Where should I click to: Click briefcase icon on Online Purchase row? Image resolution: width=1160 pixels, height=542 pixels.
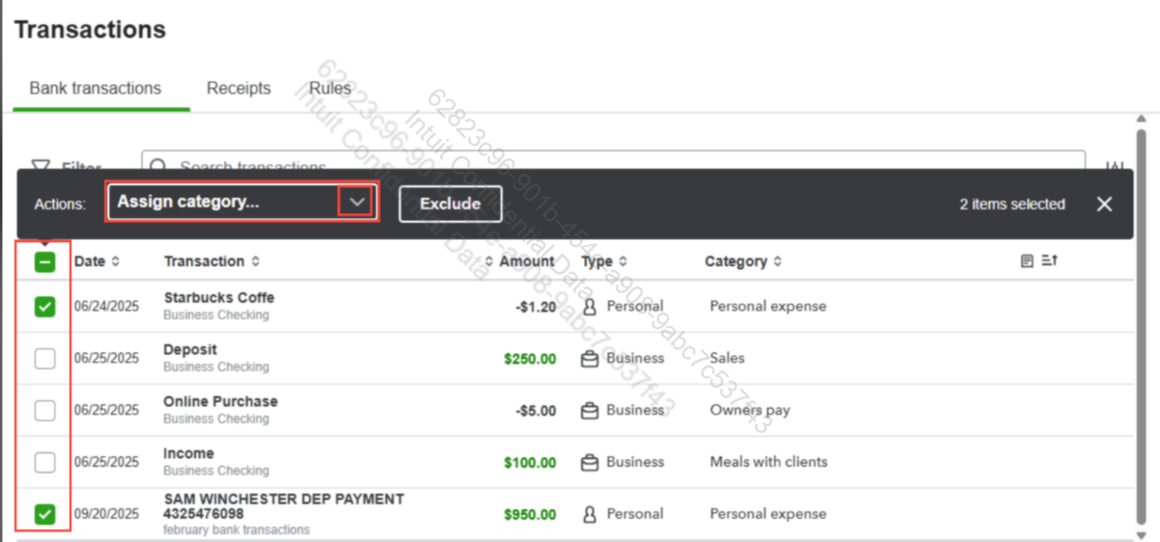(590, 410)
